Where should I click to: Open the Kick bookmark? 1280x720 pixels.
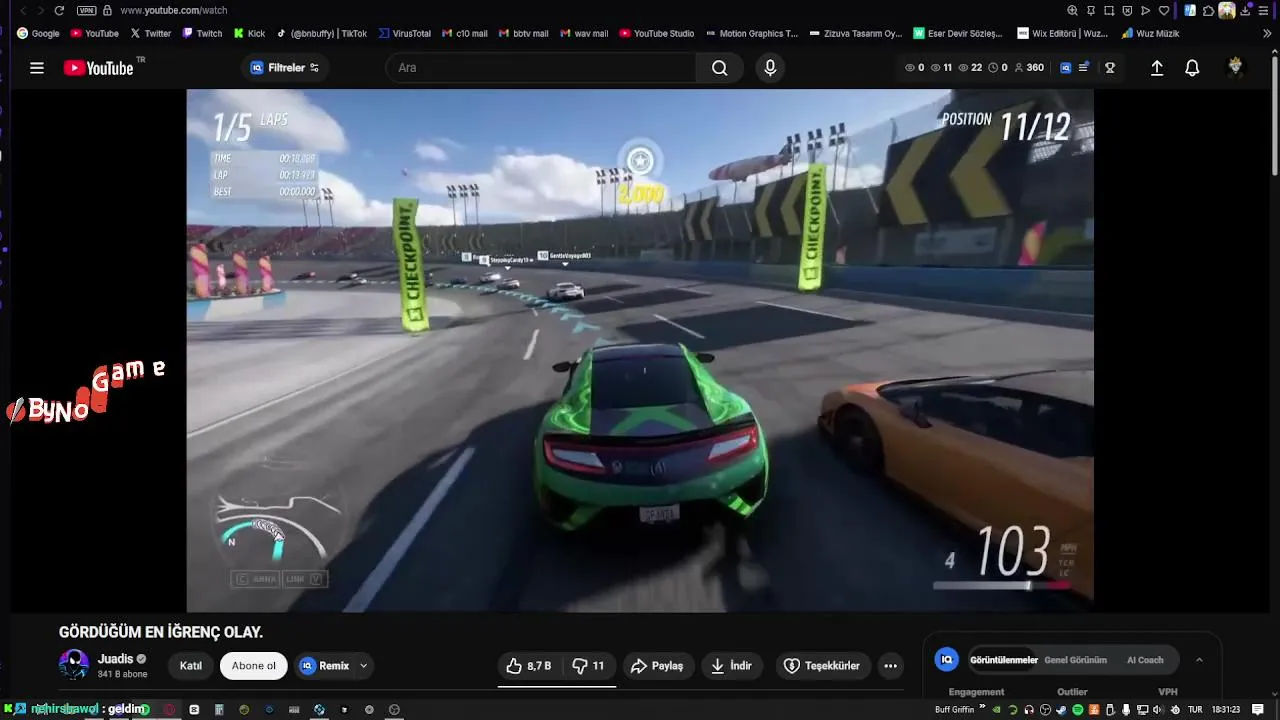pos(250,33)
